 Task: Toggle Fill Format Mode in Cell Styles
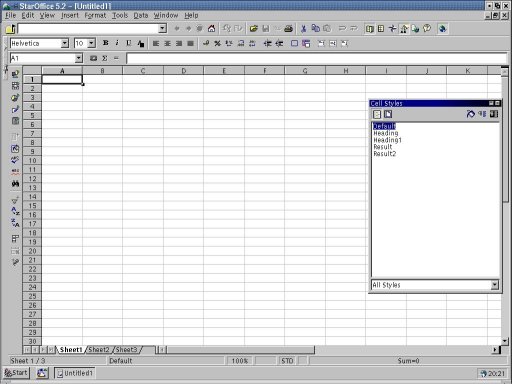pos(470,114)
